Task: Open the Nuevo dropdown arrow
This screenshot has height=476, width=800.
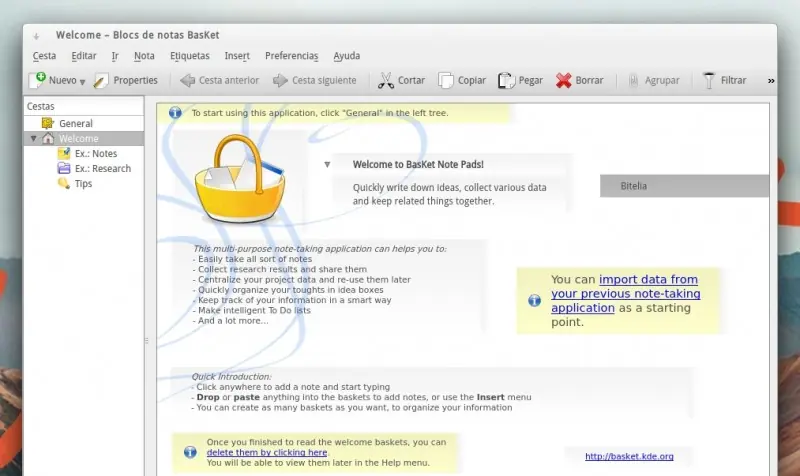Action: pos(82,82)
